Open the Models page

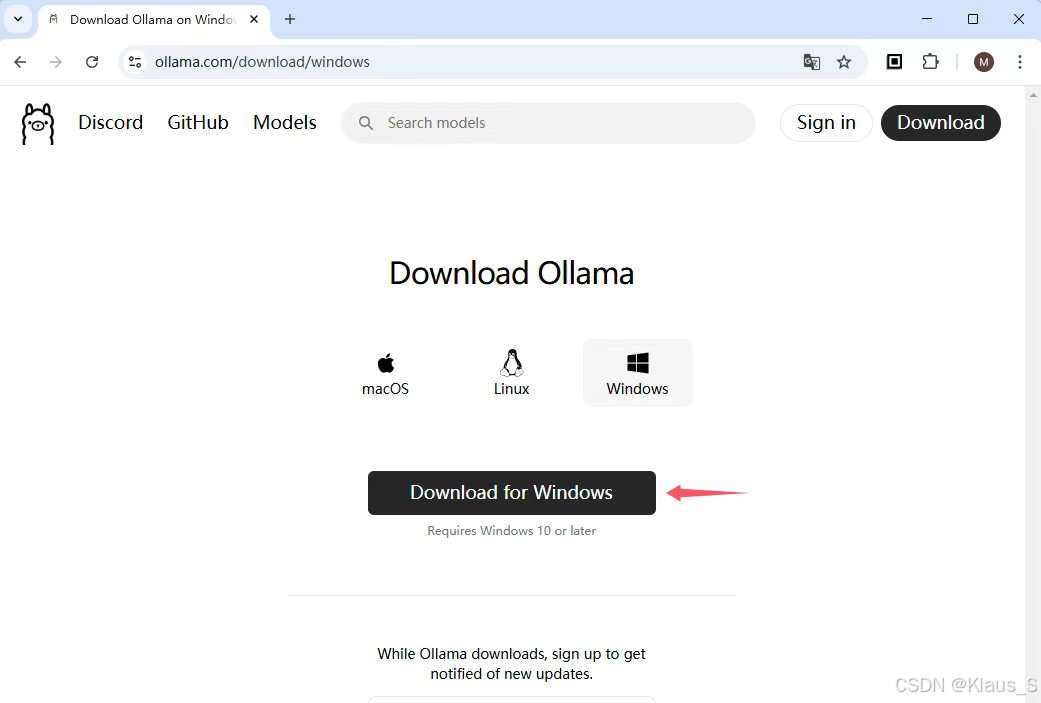[x=285, y=123]
